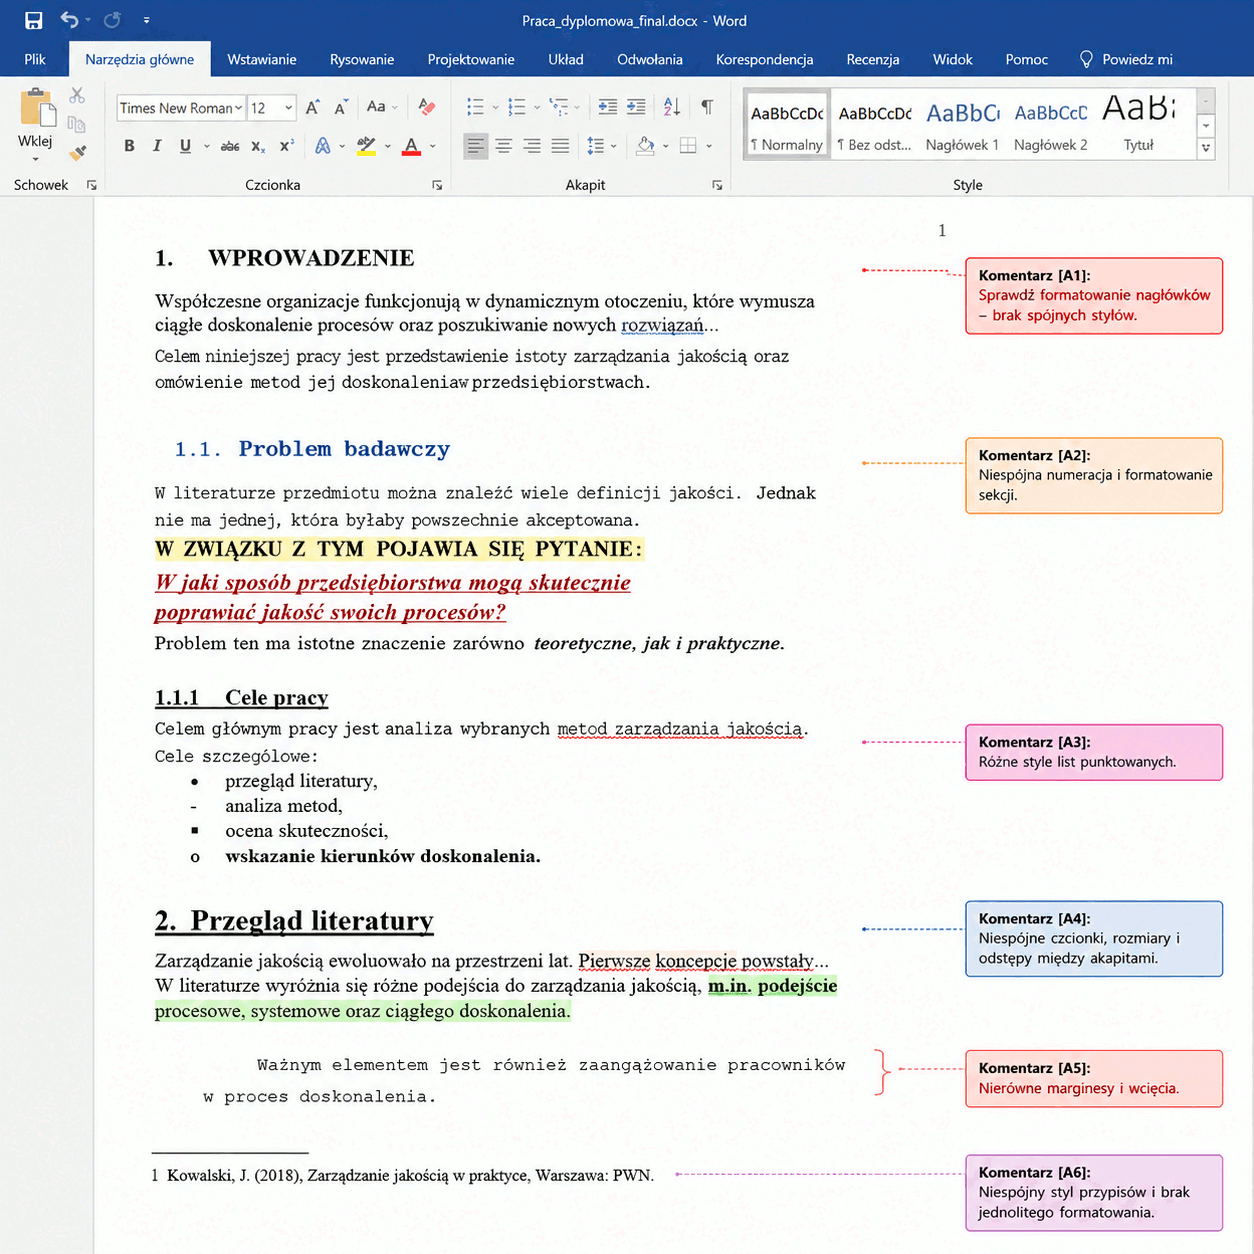The width and height of the screenshot is (1254, 1254).
Task: Click the Undo arrow icon
Action: (x=69, y=20)
